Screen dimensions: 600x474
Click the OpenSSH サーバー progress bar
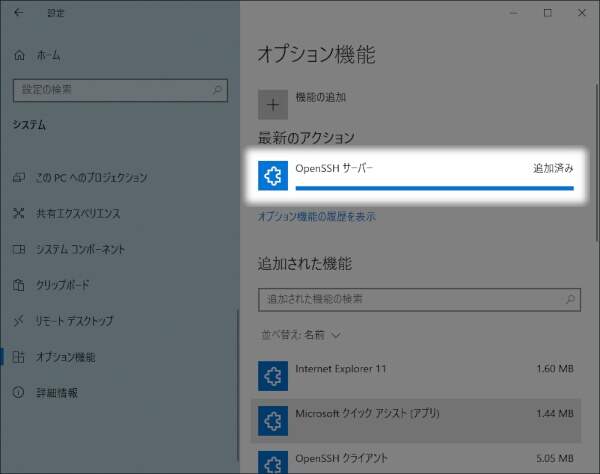tap(435, 188)
